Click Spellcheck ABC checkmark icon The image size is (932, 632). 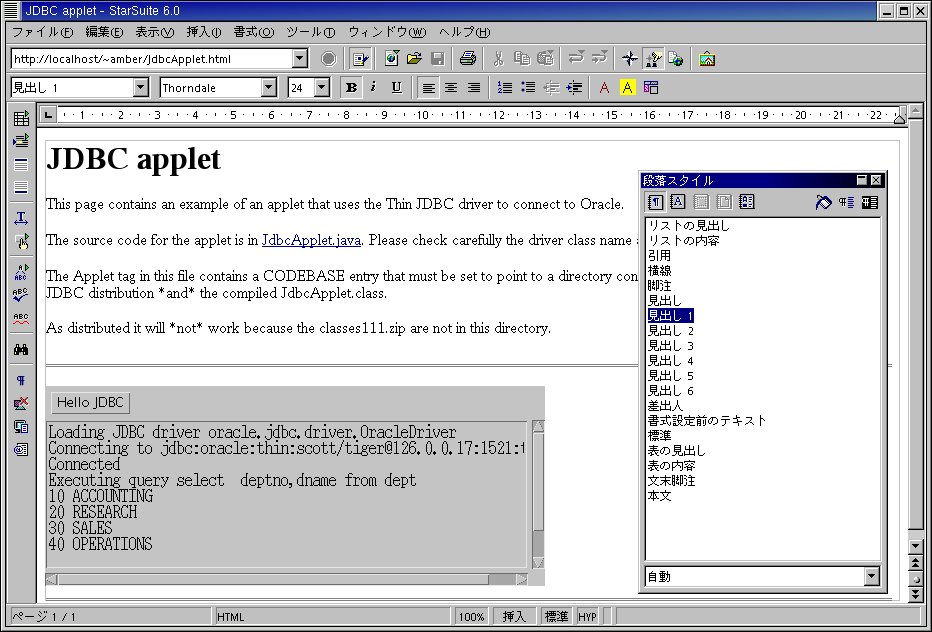pos(21,295)
